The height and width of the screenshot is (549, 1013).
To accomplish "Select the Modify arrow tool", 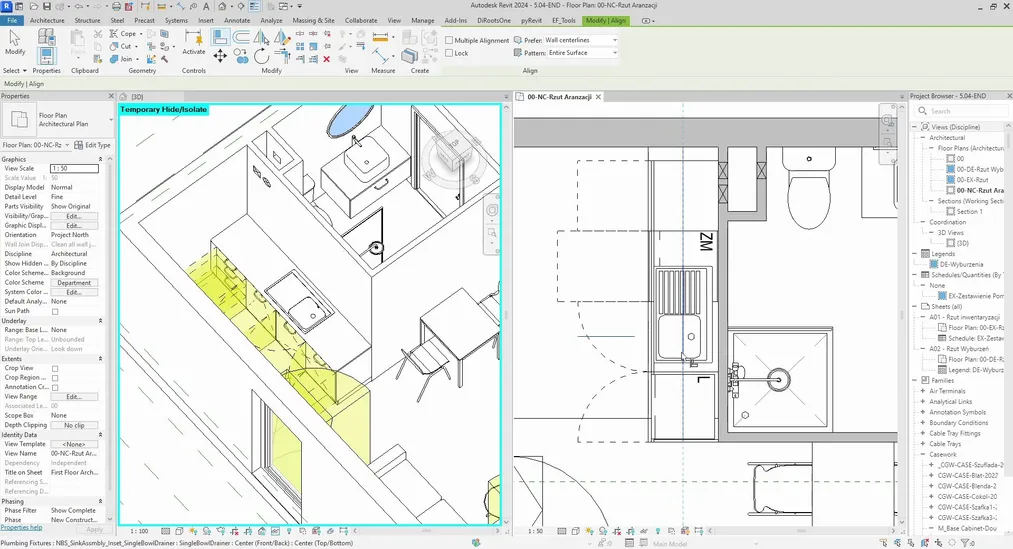I will (15, 43).
